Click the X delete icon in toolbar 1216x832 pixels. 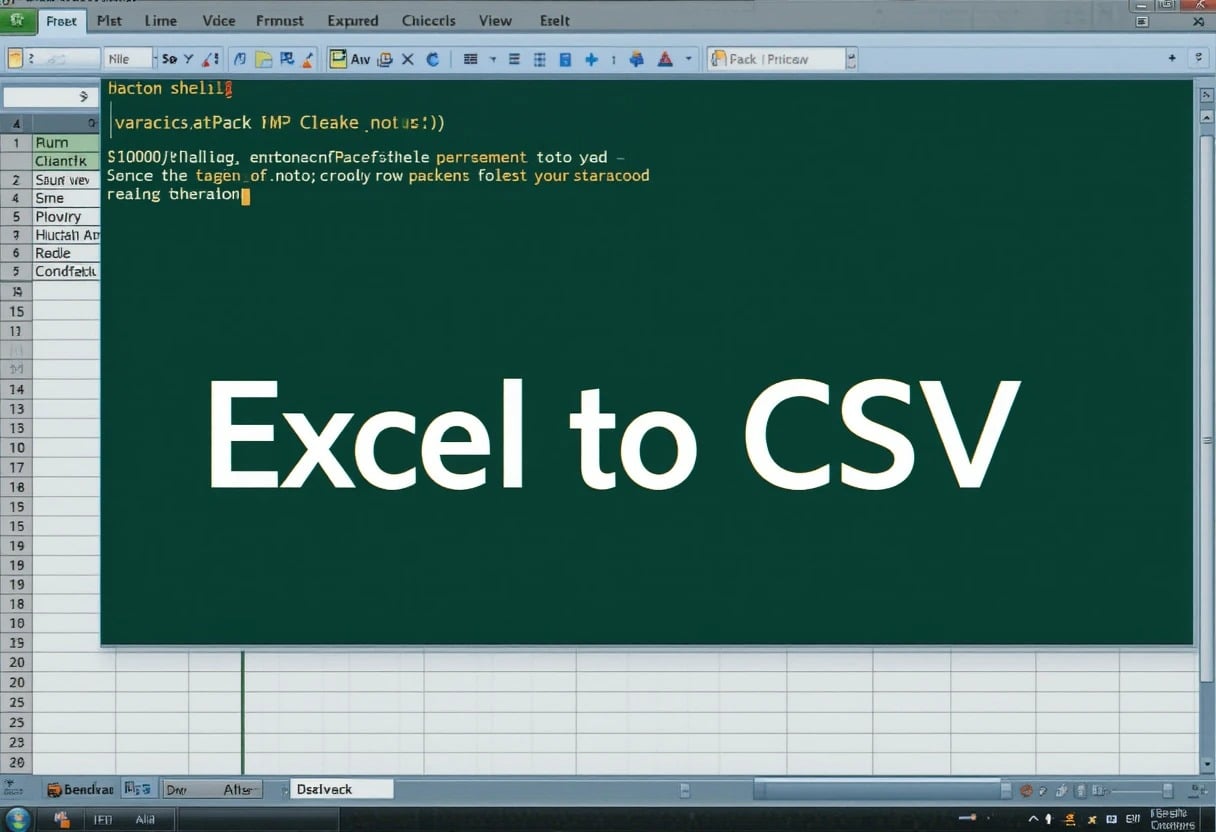408,59
